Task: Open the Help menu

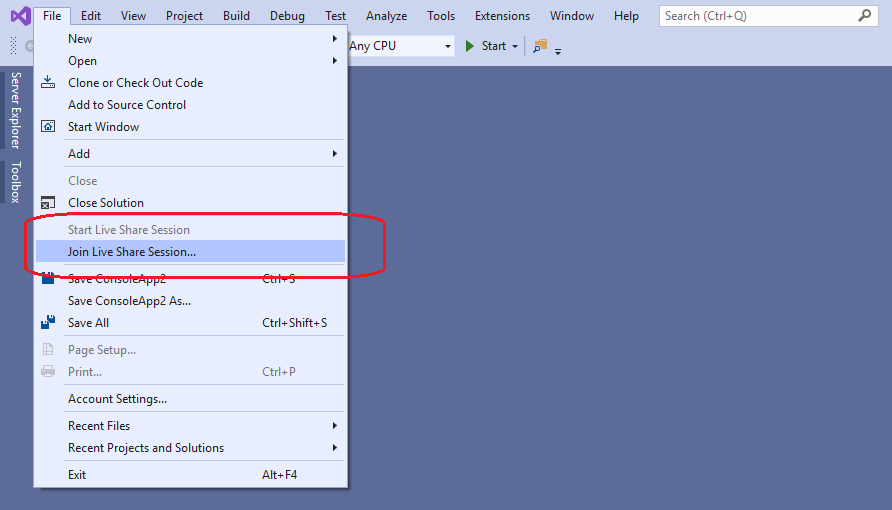Action: click(x=626, y=16)
